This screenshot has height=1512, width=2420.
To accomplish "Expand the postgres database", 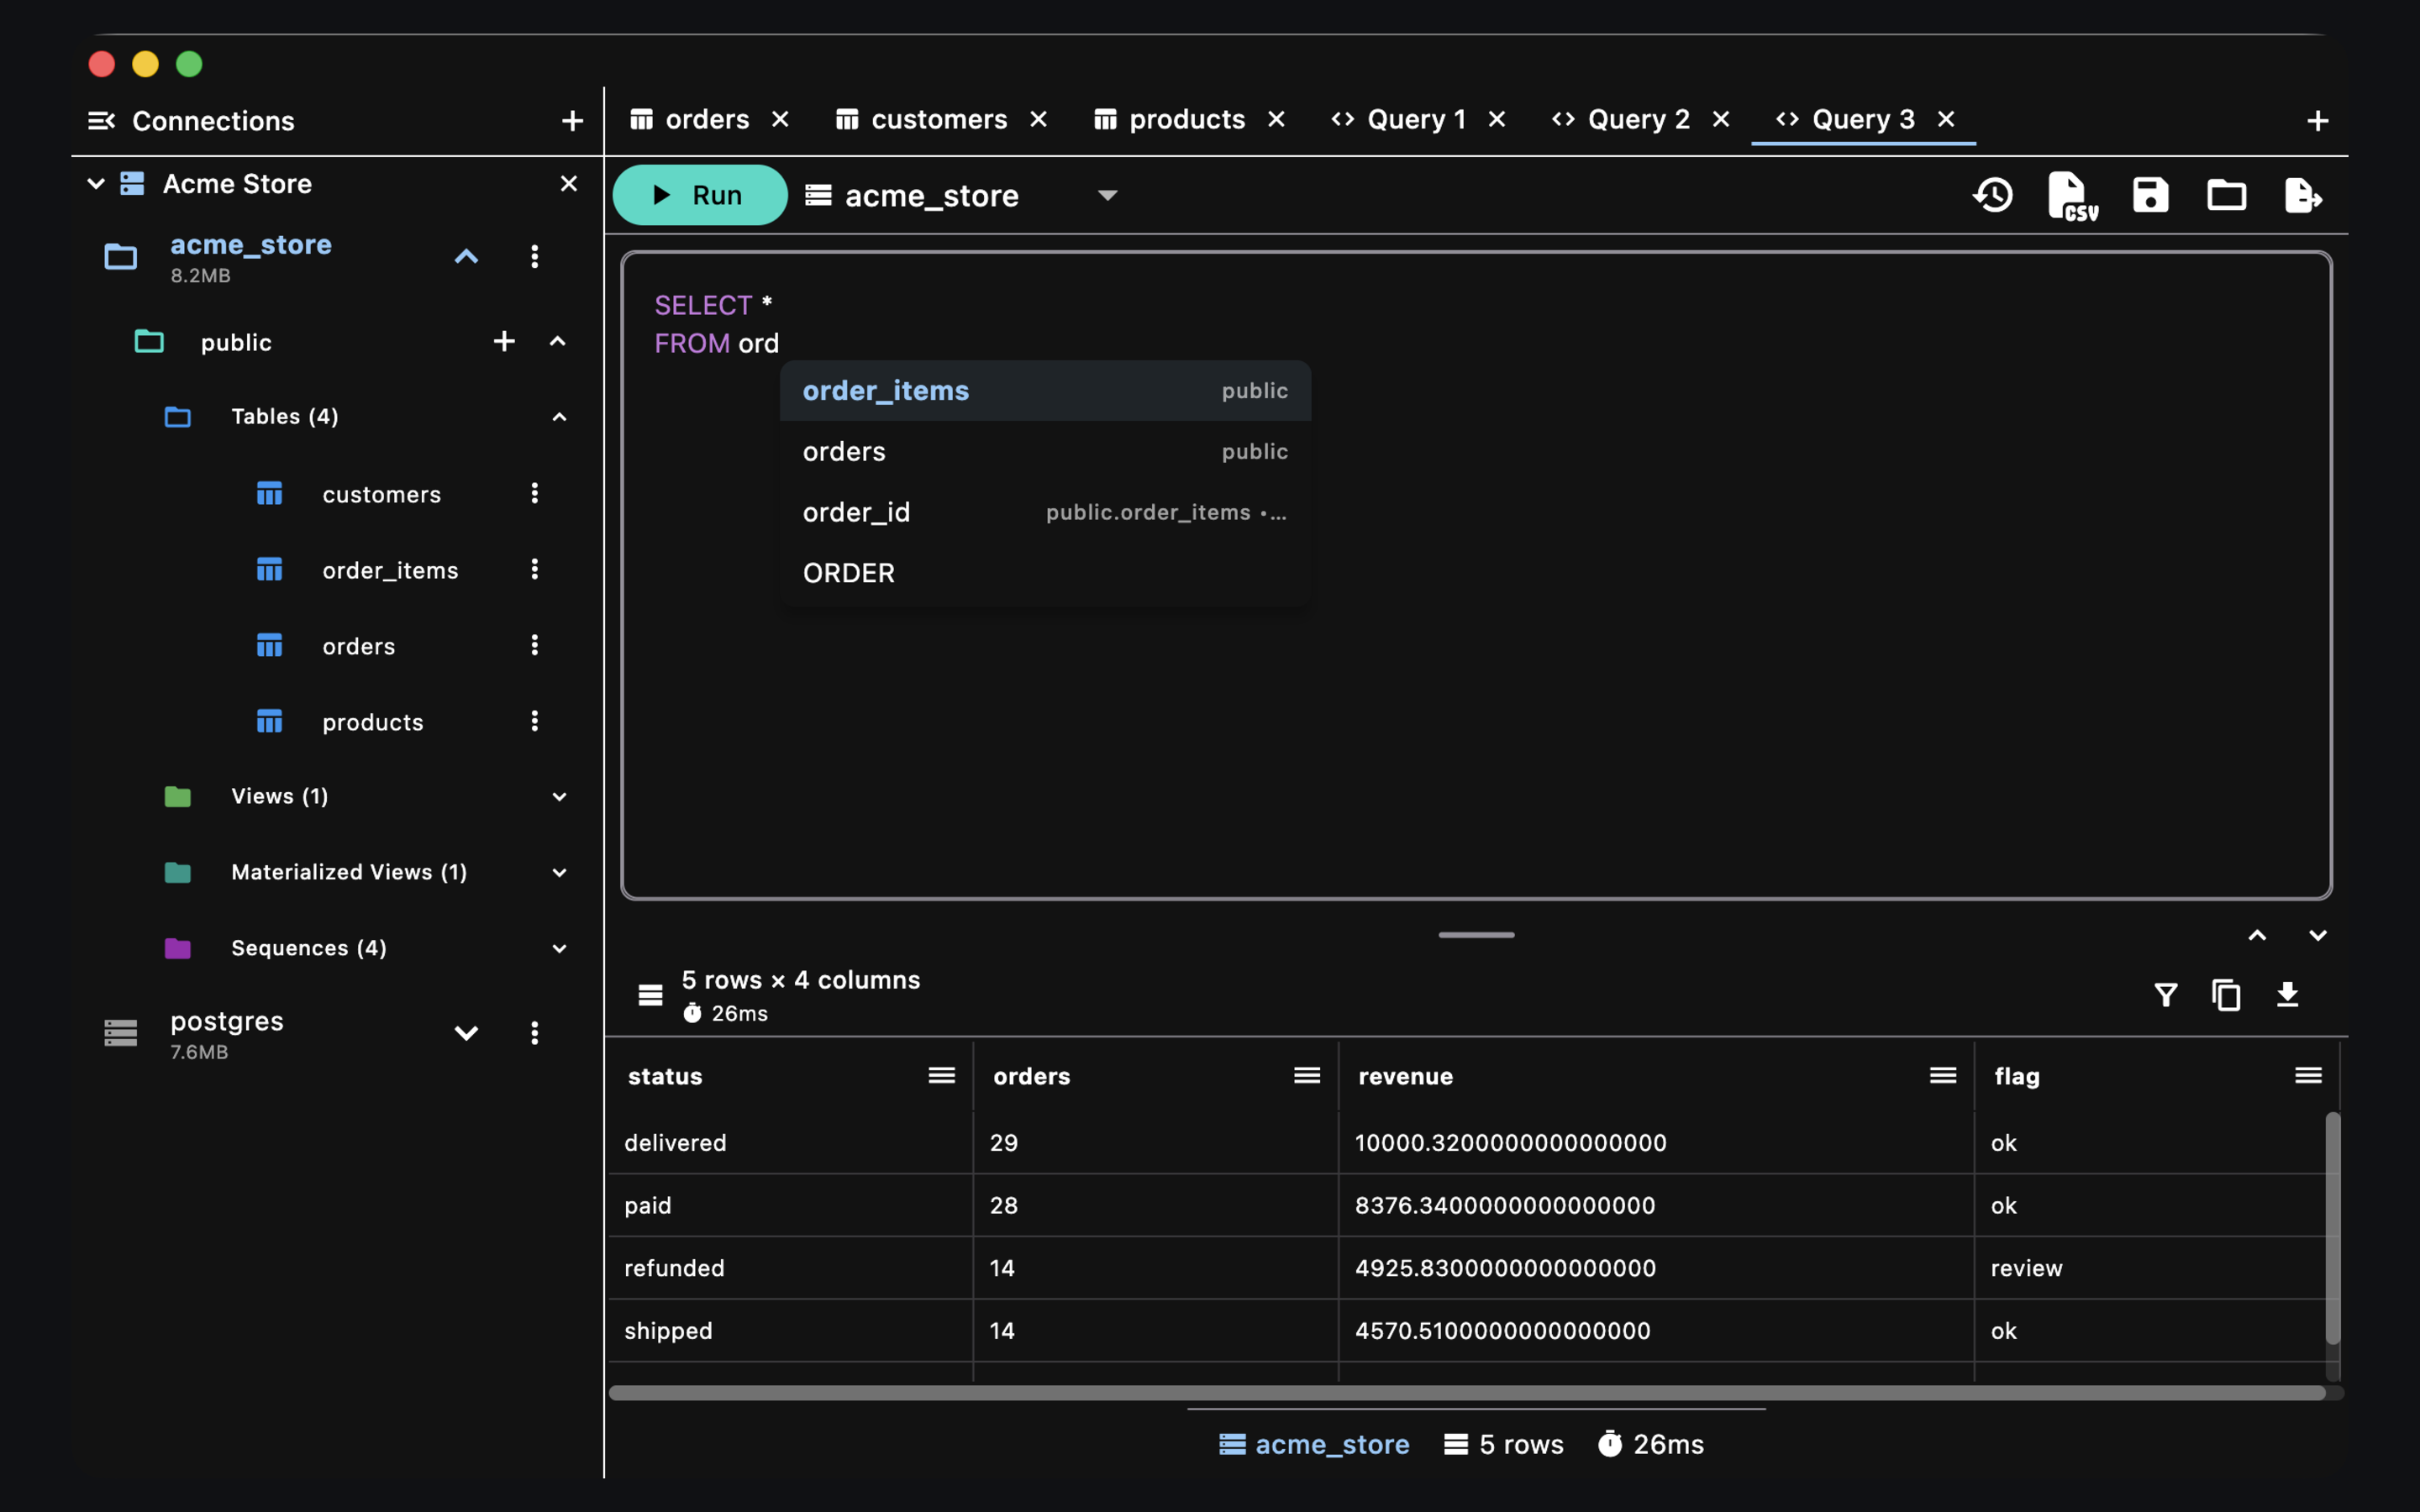I will (x=466, y=1033).
